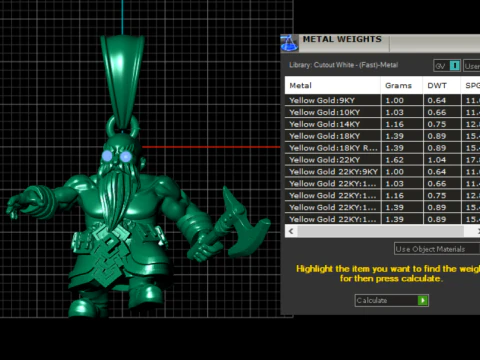Click the Metal Weights flask icon
Image resolution: width=480 pixels, height=360 pixels.
tap(289, 43)
